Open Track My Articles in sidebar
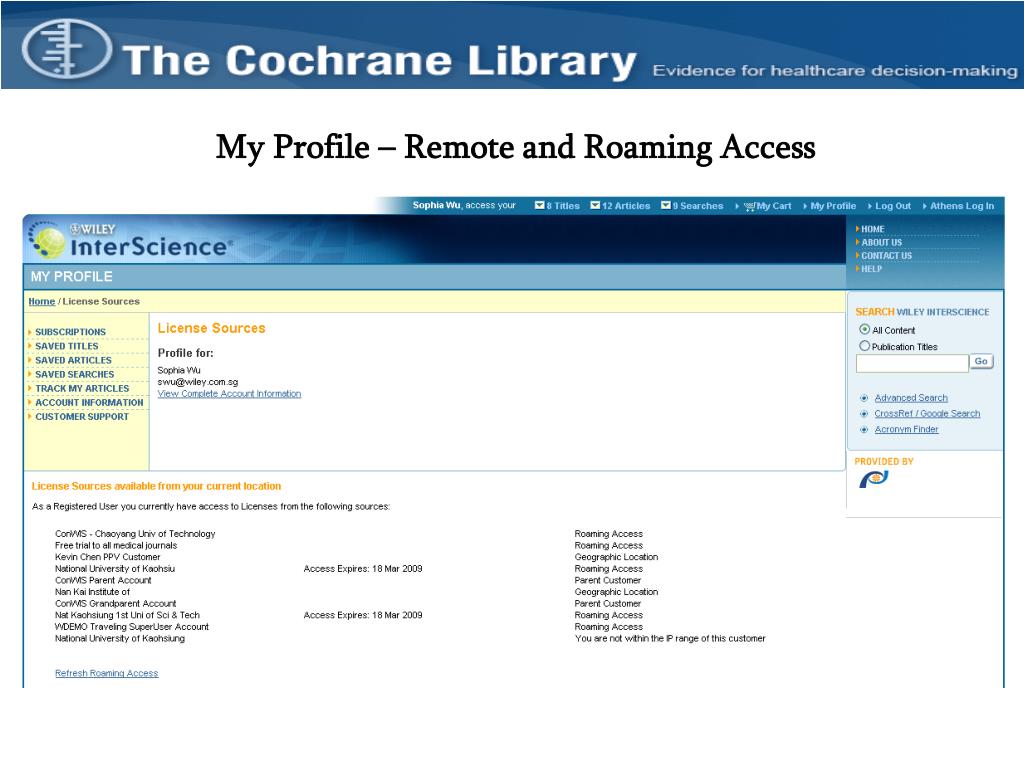Viewport: 1024px width, 768px height. (x=82, y=389)
